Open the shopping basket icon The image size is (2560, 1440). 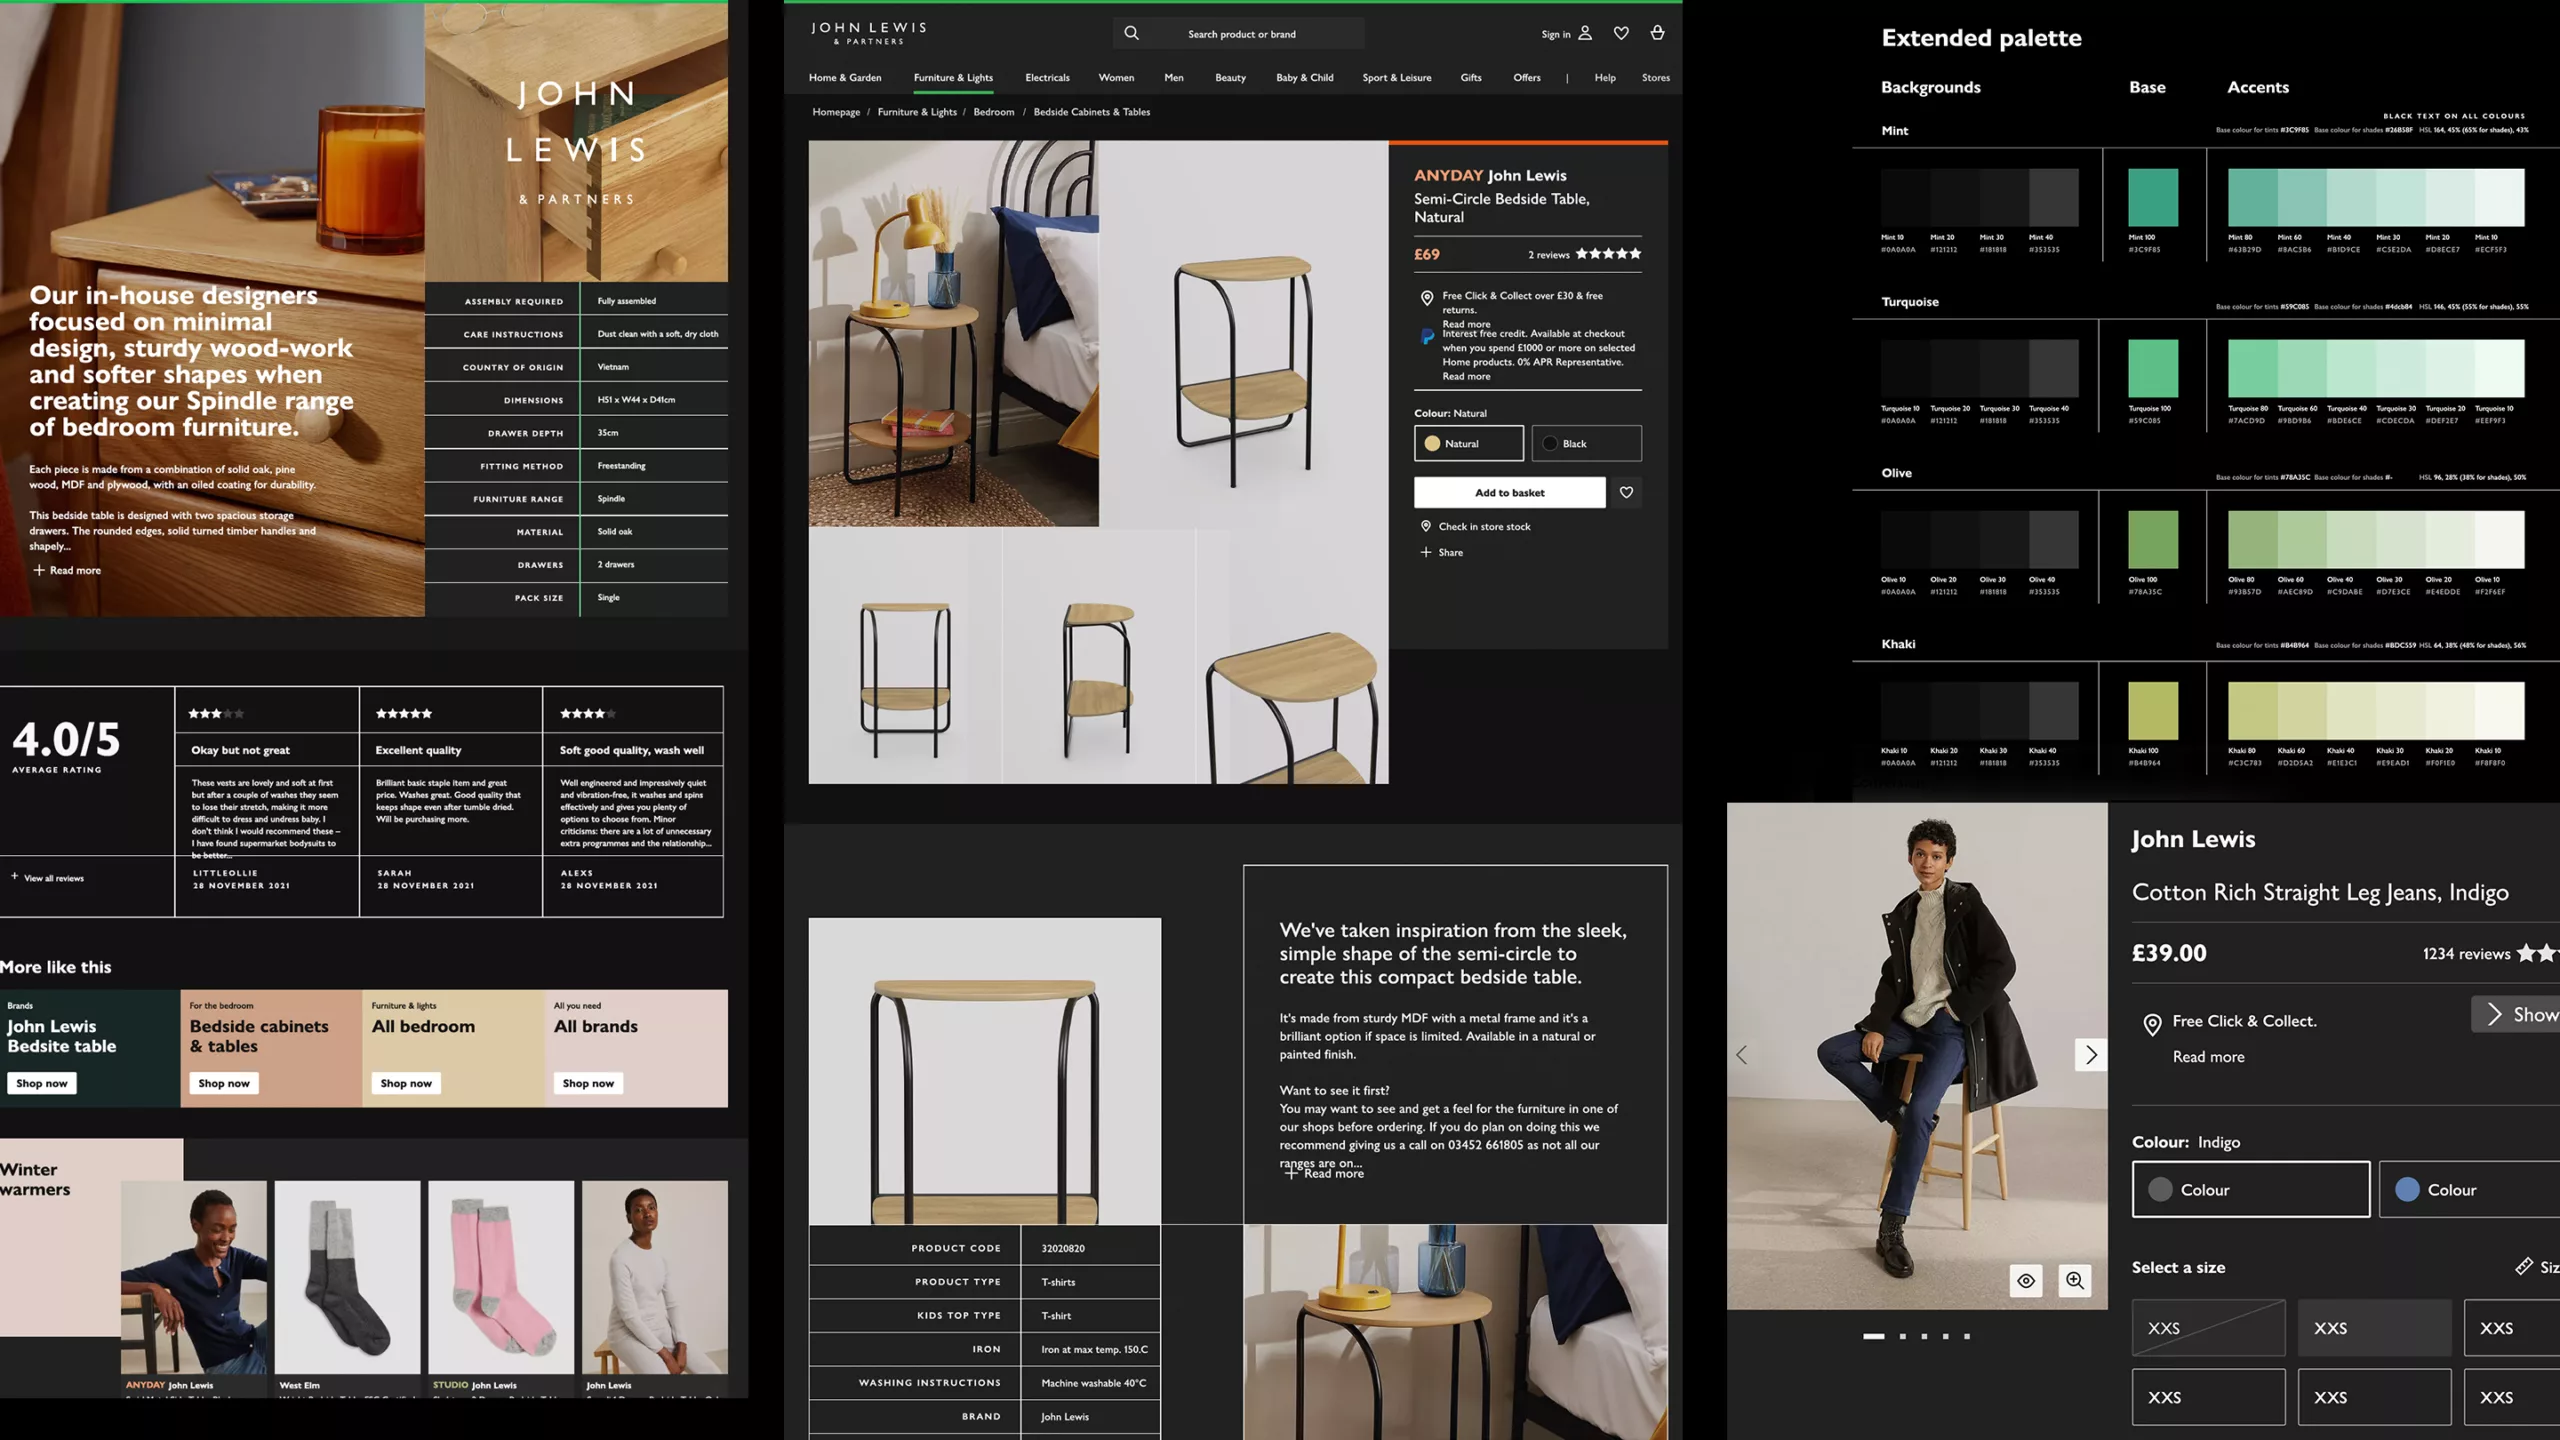(1657, 33)
